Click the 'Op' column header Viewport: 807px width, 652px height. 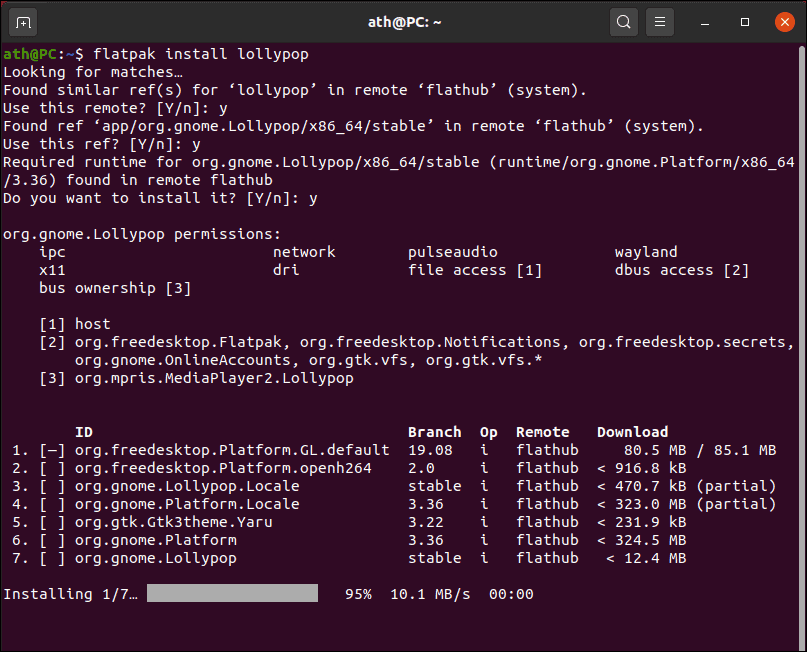[489, 433]
